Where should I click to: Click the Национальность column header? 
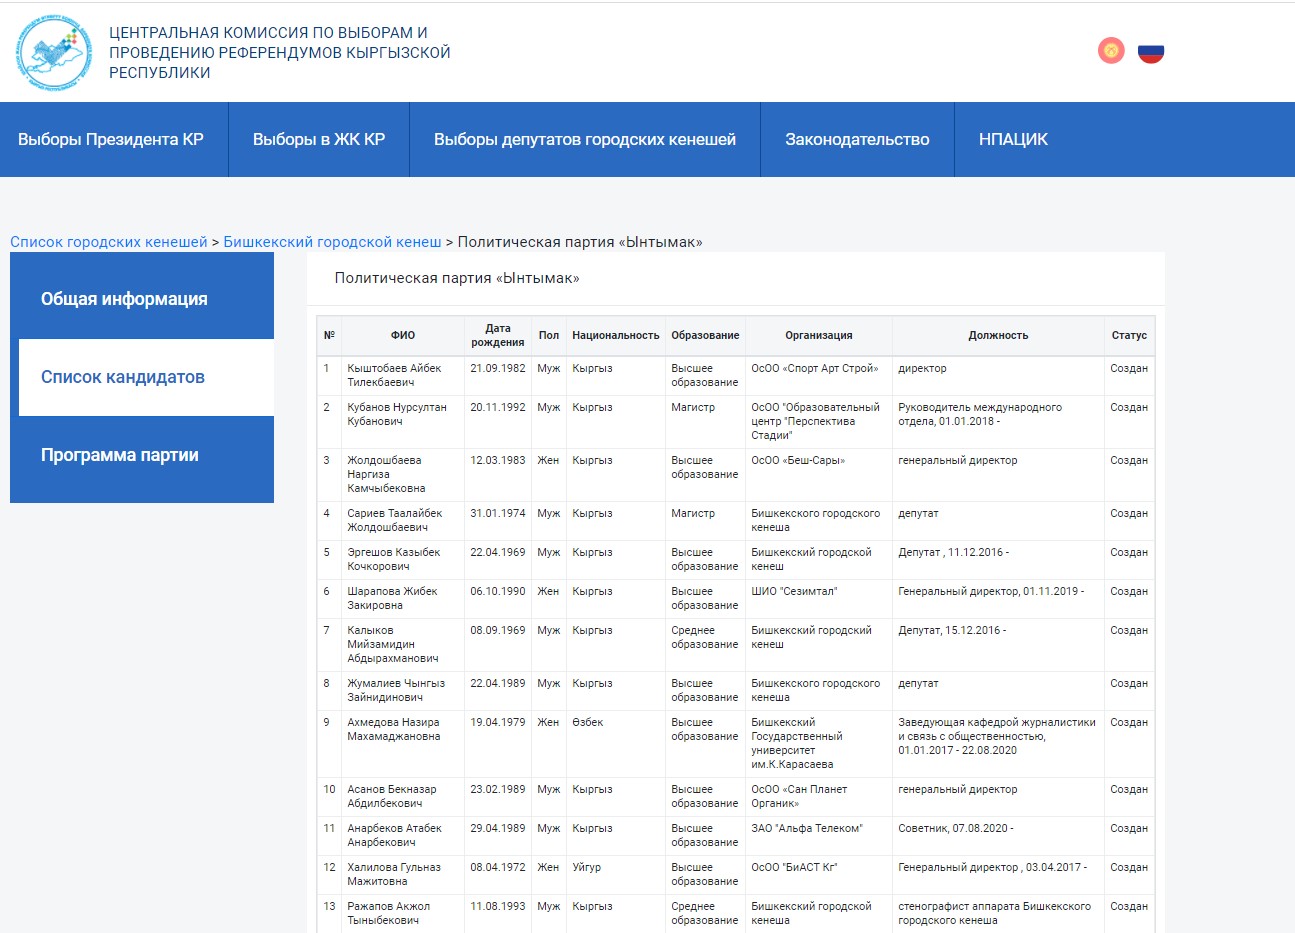click(x=615, y=335)
